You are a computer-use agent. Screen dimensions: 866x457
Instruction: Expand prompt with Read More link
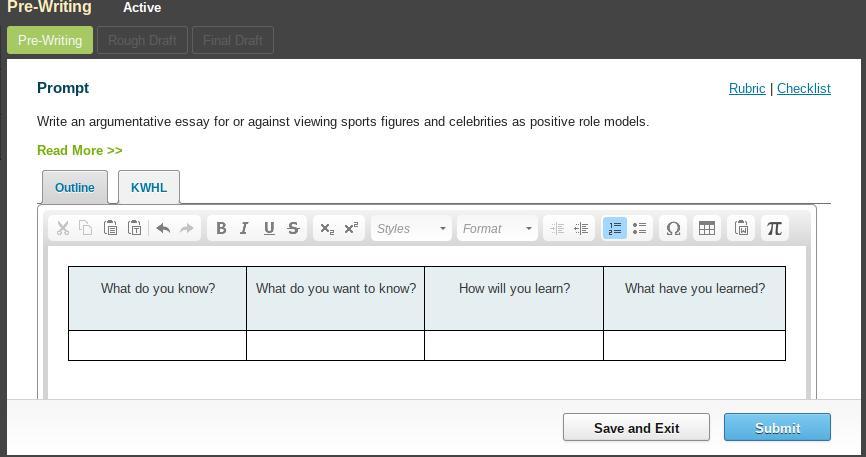[x=80, y=150]
